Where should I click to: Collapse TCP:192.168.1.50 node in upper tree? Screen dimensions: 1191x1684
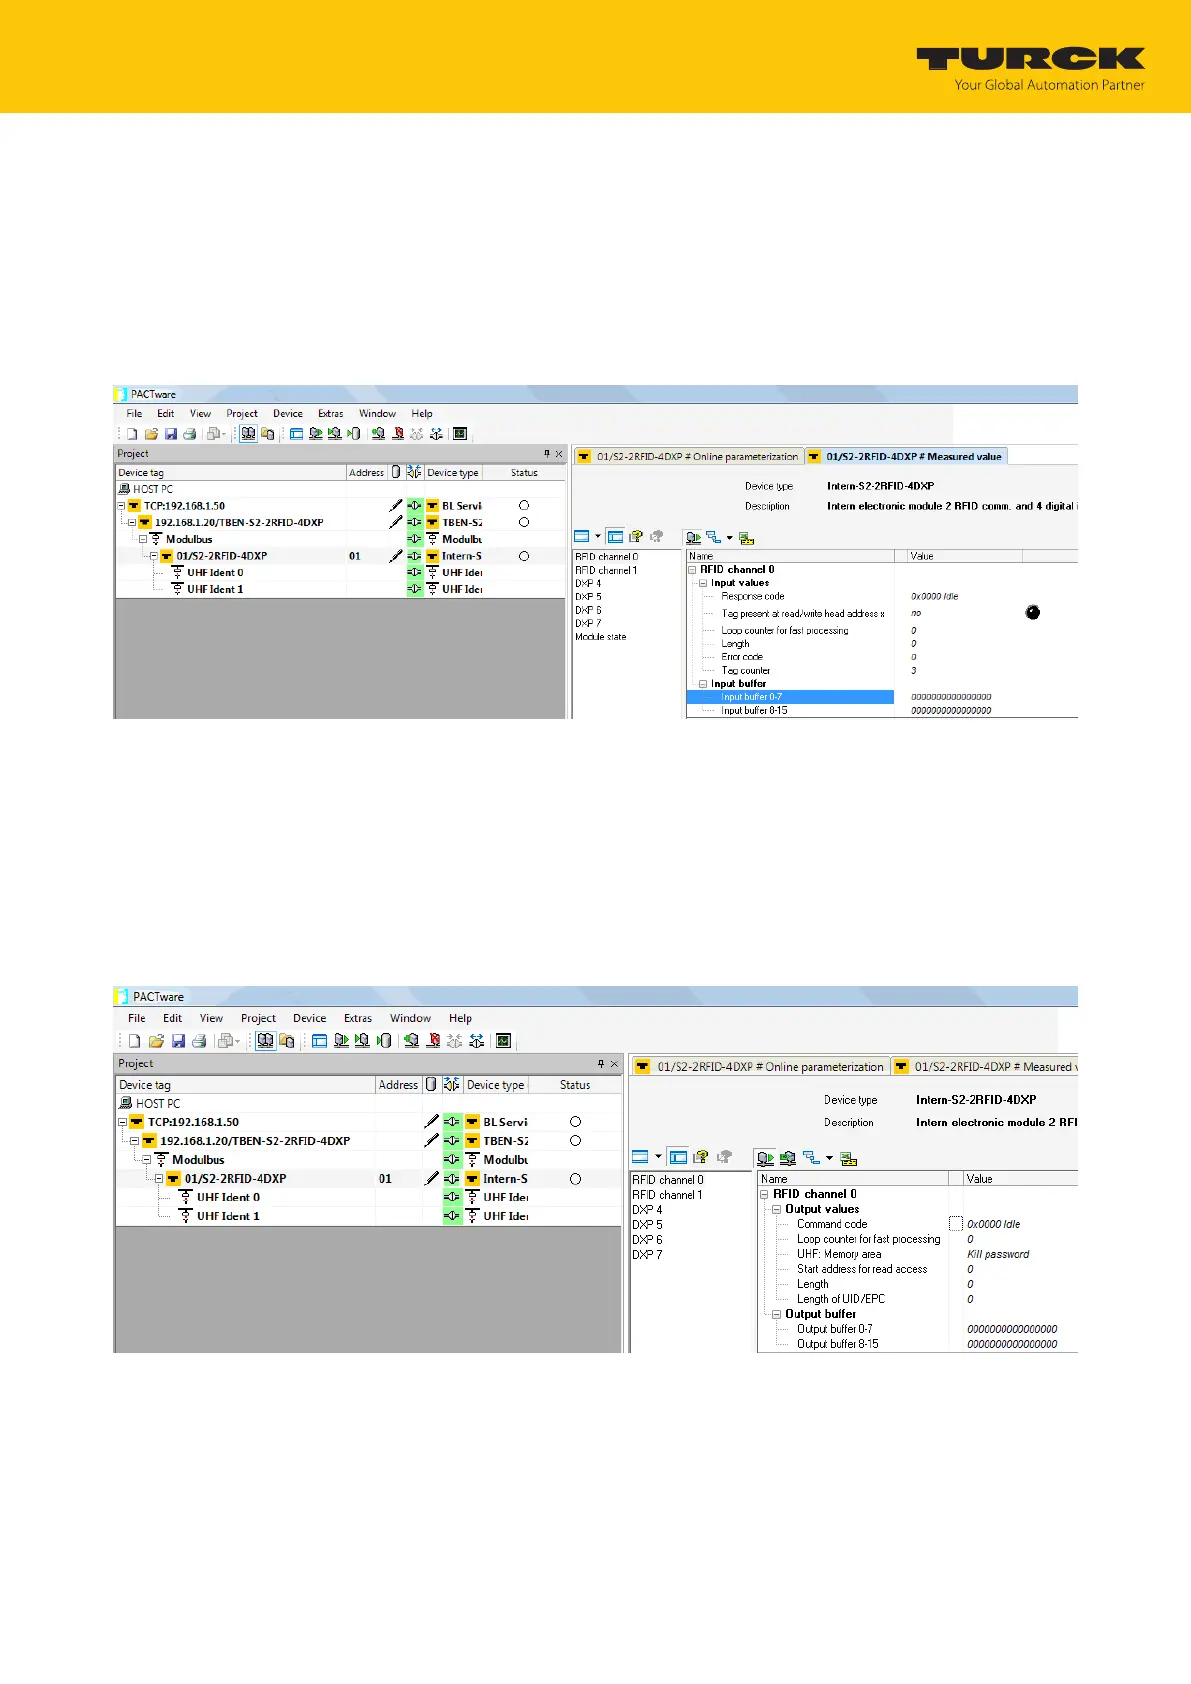pos(121,506)
